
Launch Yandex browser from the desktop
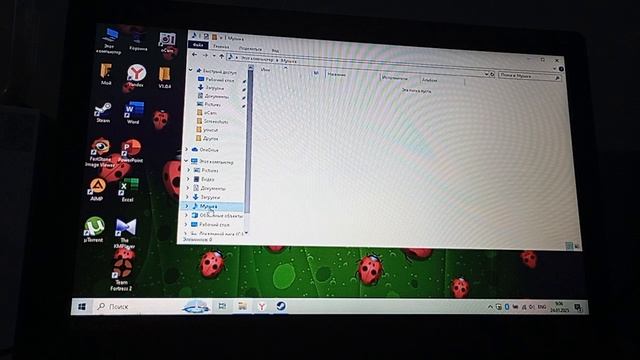[x=136, y=76]
